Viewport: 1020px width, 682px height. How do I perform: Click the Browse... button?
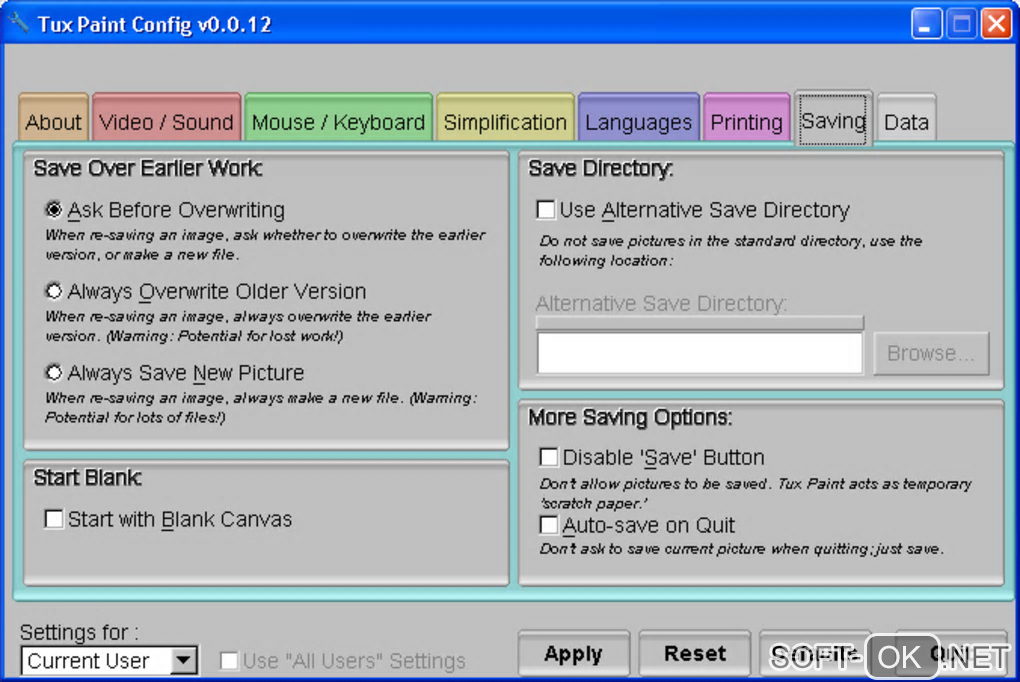coord(931,353)
